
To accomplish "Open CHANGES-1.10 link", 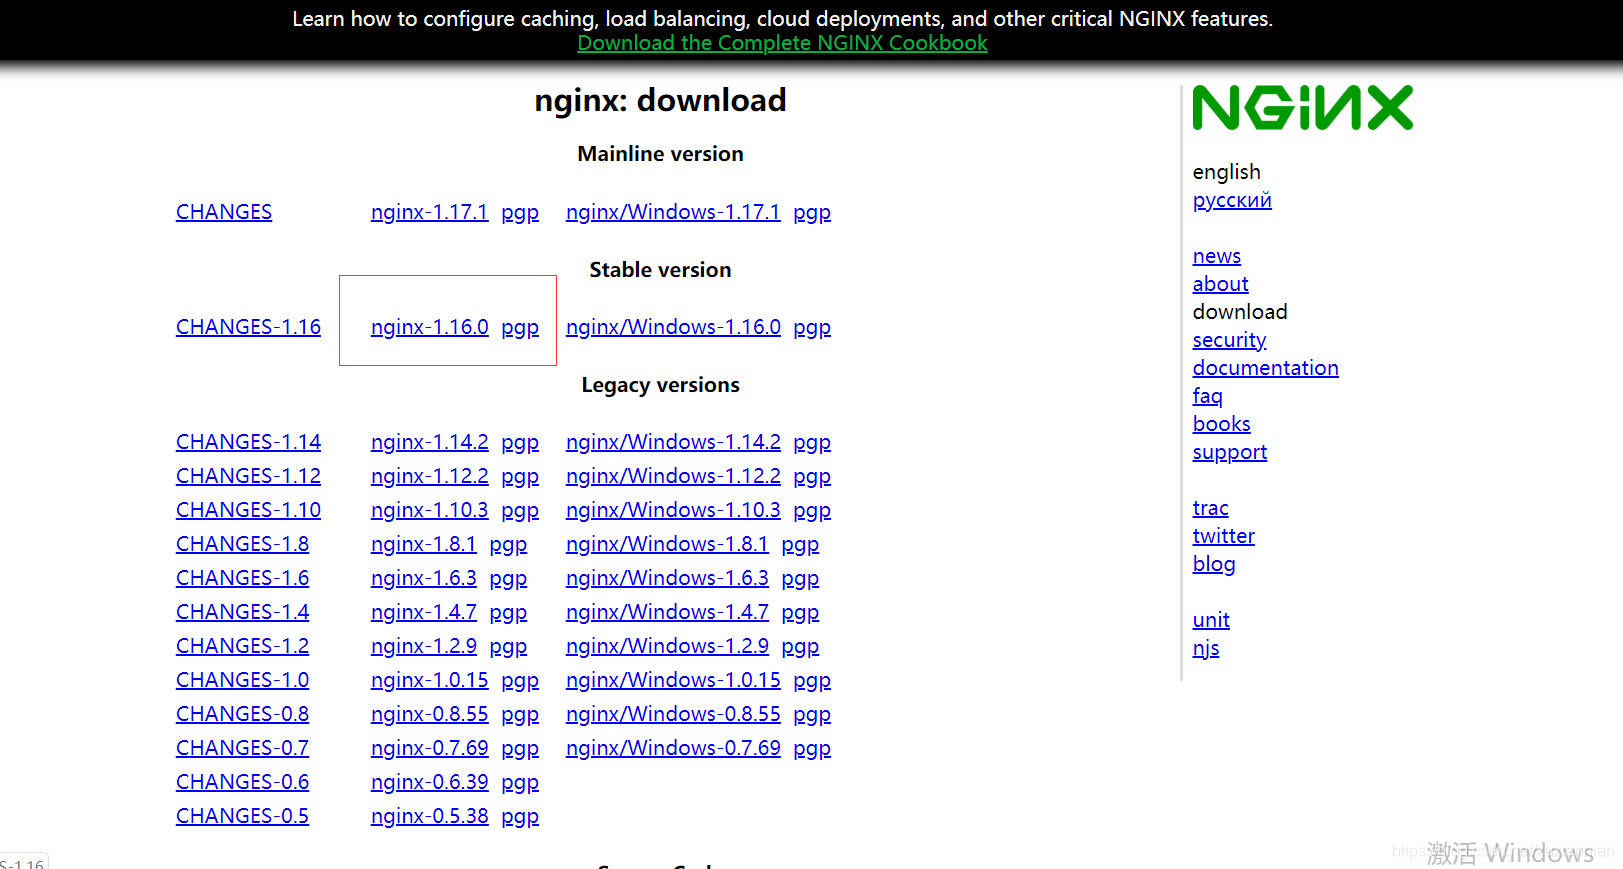I will pos(249,510).
